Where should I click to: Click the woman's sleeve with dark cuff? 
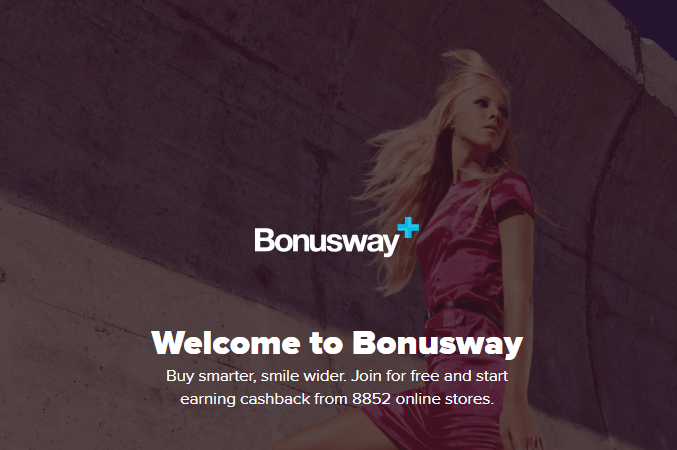pyautogui.click(x=513, y=196)
